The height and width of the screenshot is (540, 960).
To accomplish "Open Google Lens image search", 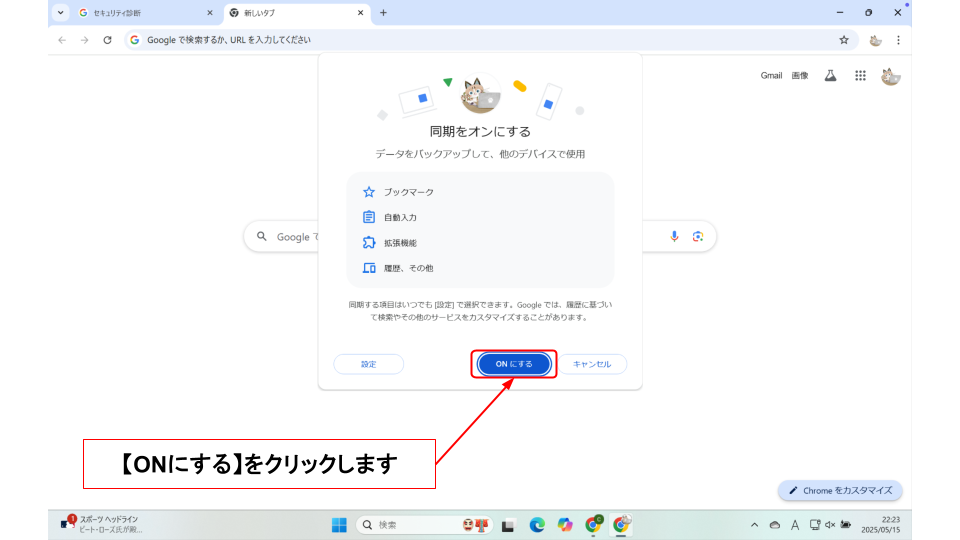I will tap(698, 236).
